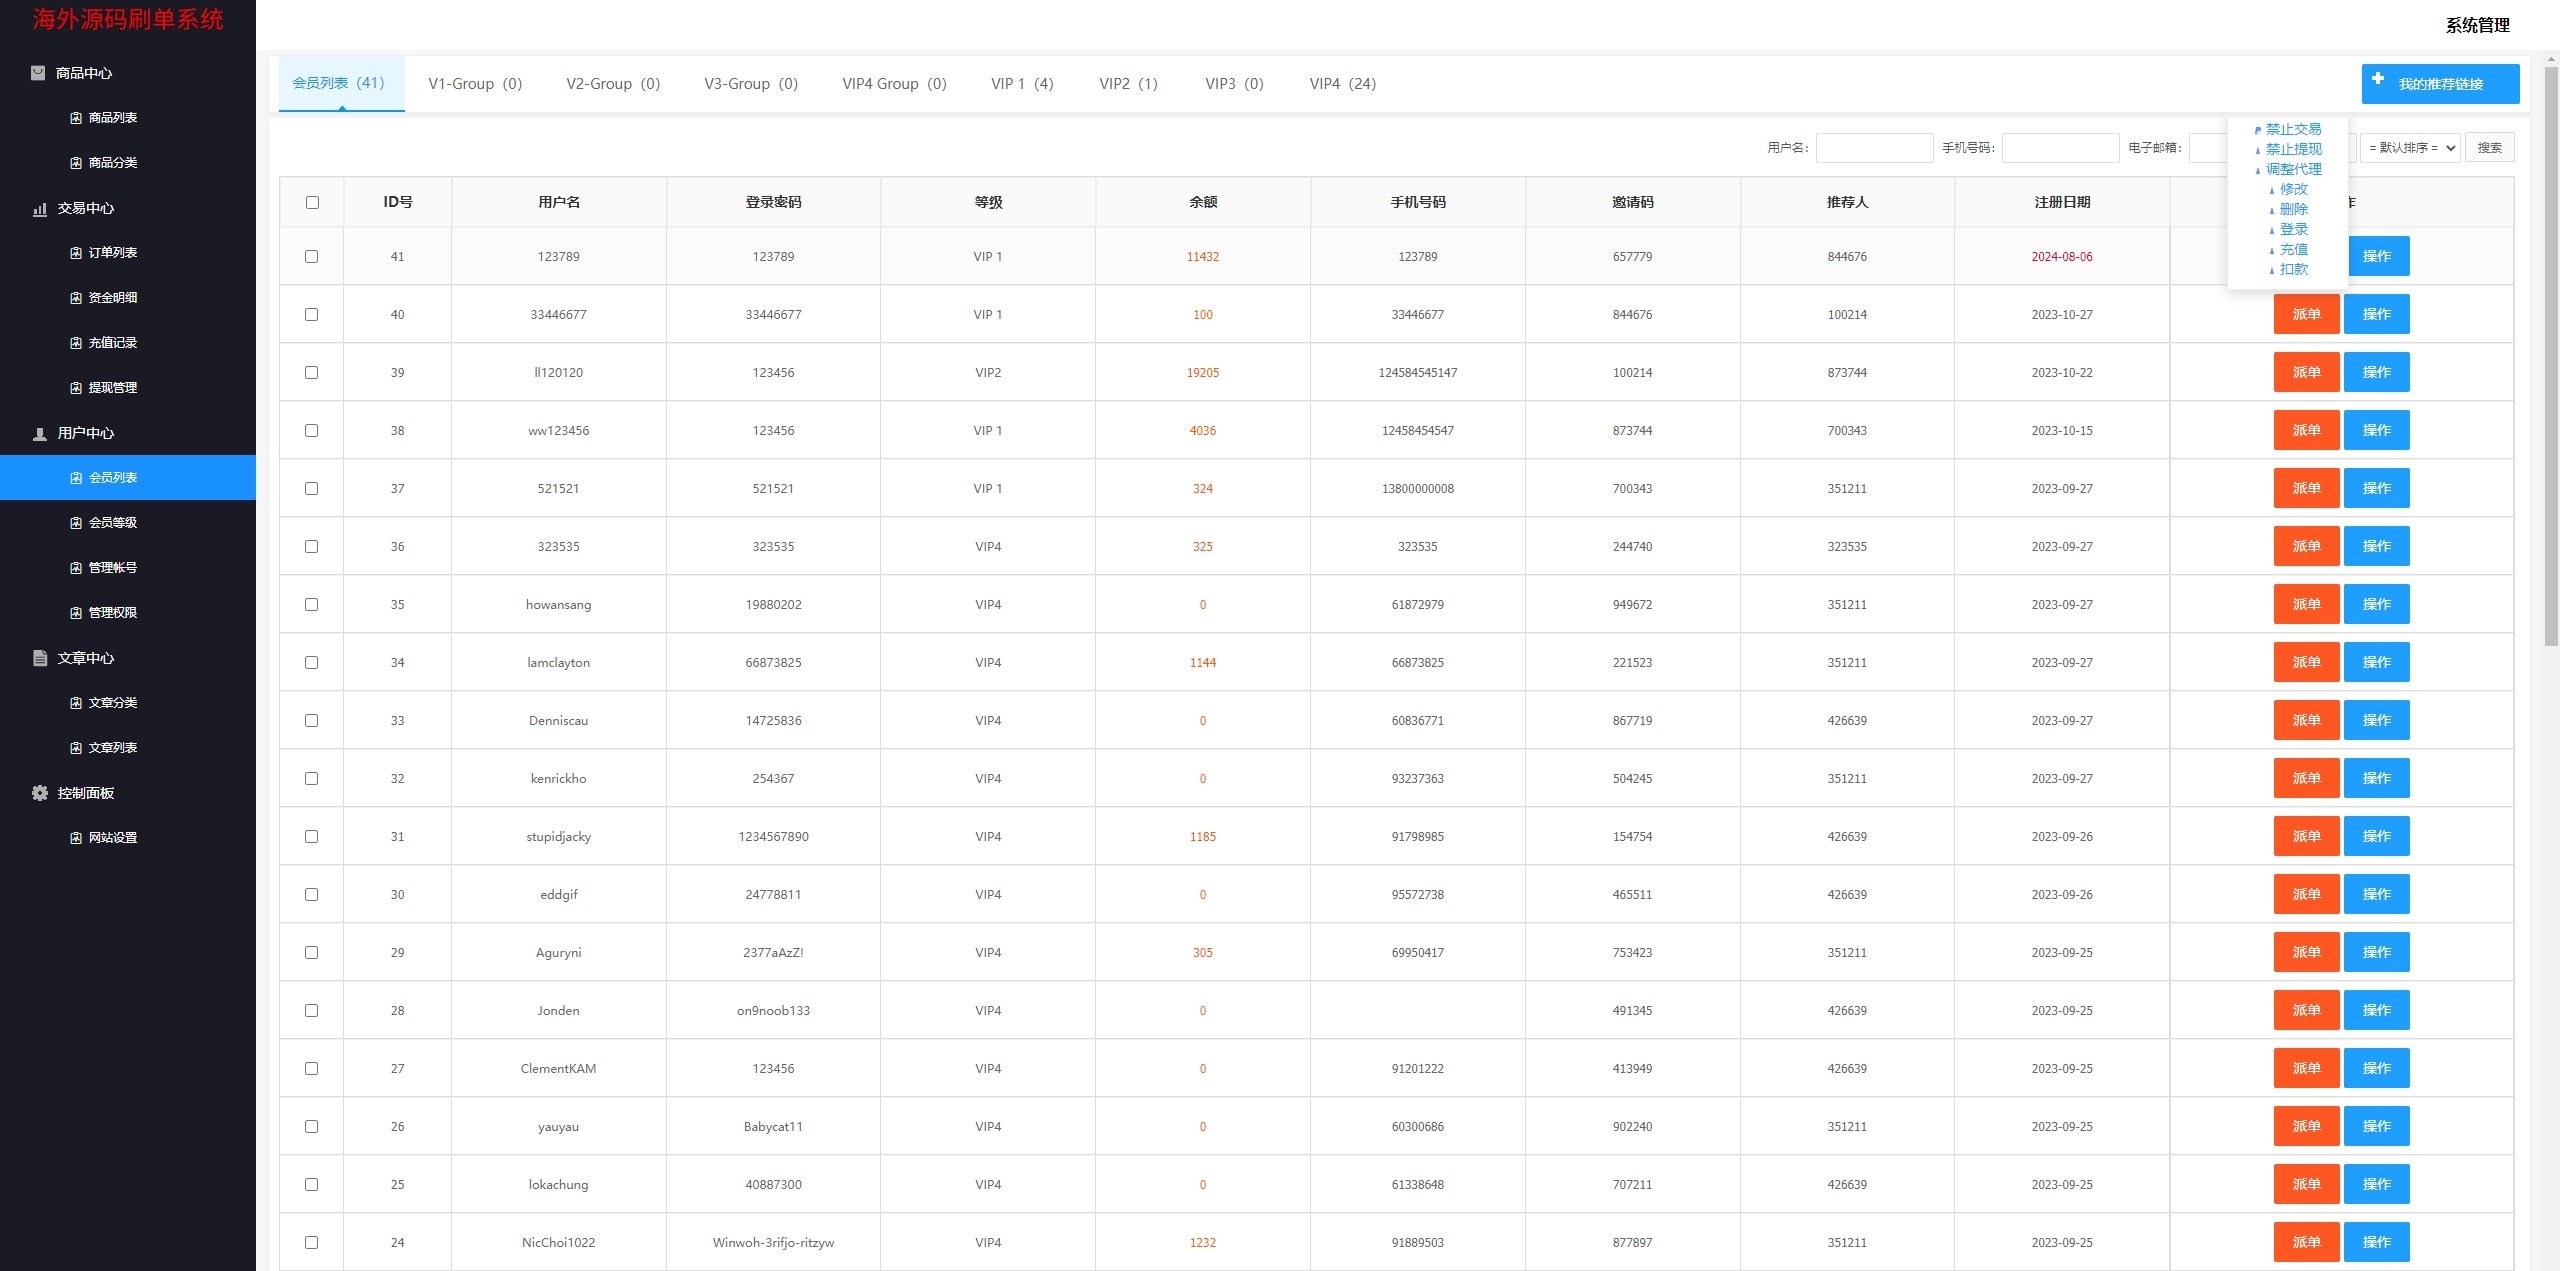This screenshot has width=2560, height=1271.
Task: Click the 用户中心 person icon
Action: click(40, 434)
